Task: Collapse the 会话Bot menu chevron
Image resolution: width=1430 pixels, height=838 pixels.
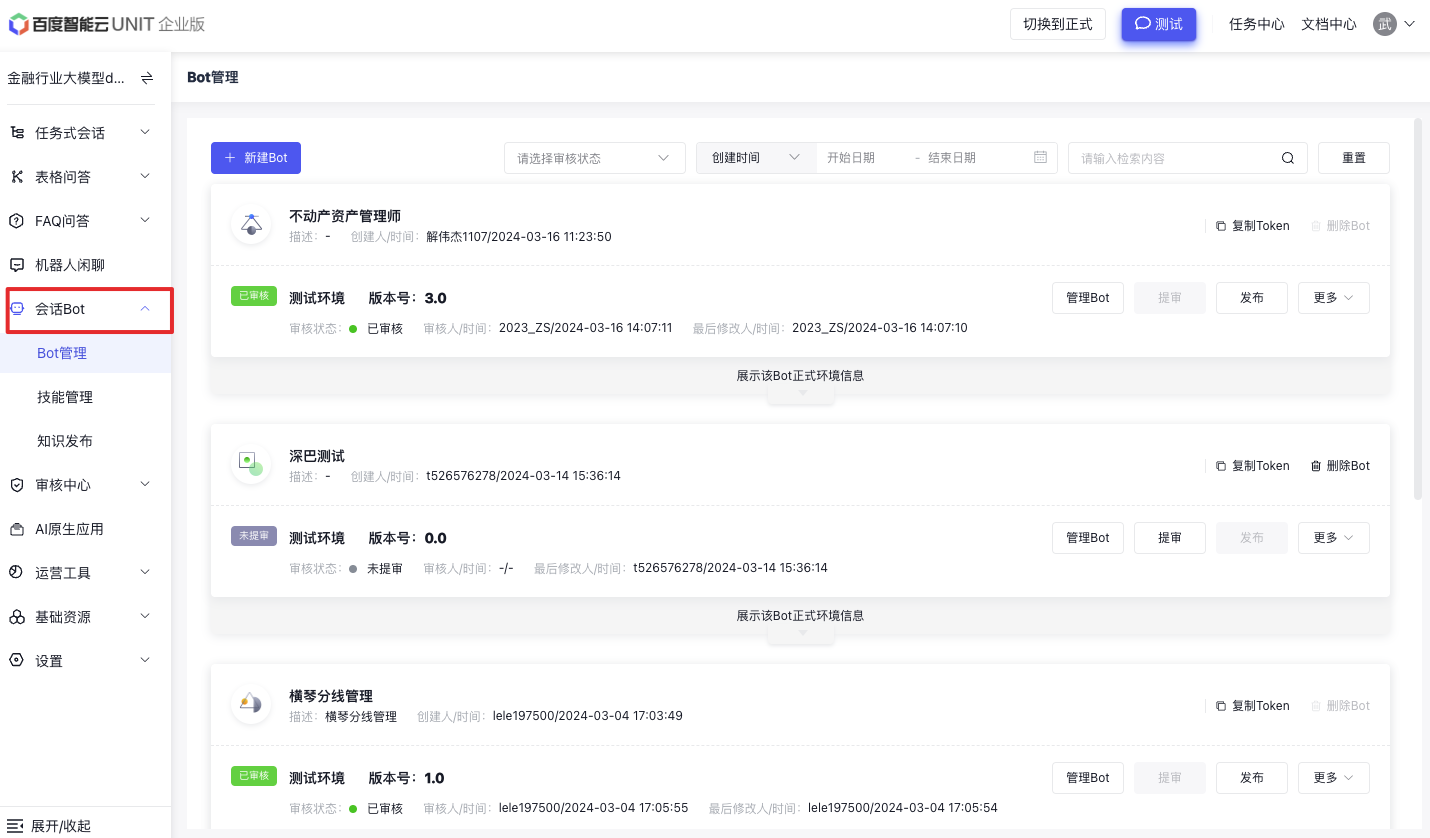Action: point(145,309)
